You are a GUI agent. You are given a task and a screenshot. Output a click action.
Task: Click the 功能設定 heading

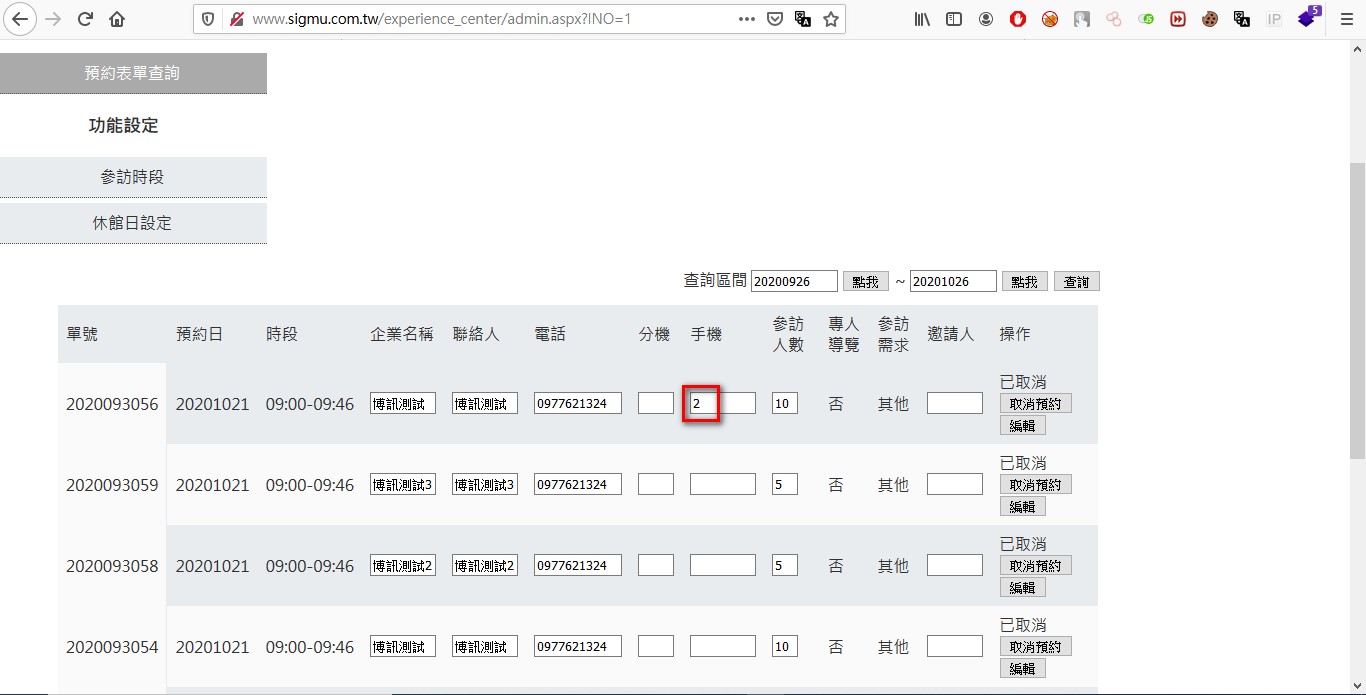tap(124, 126)
